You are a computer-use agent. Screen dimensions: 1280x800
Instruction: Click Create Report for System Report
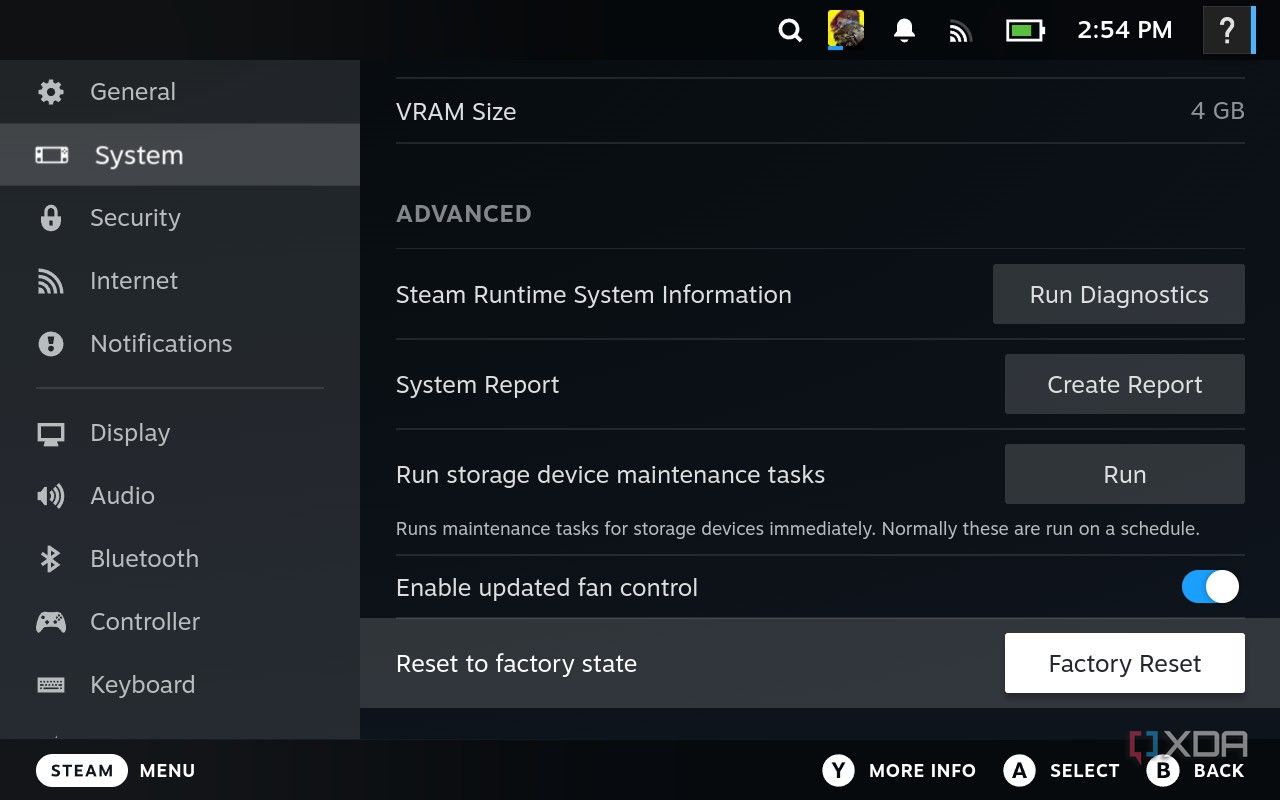pyautogui.click(x=1124, y=384)
